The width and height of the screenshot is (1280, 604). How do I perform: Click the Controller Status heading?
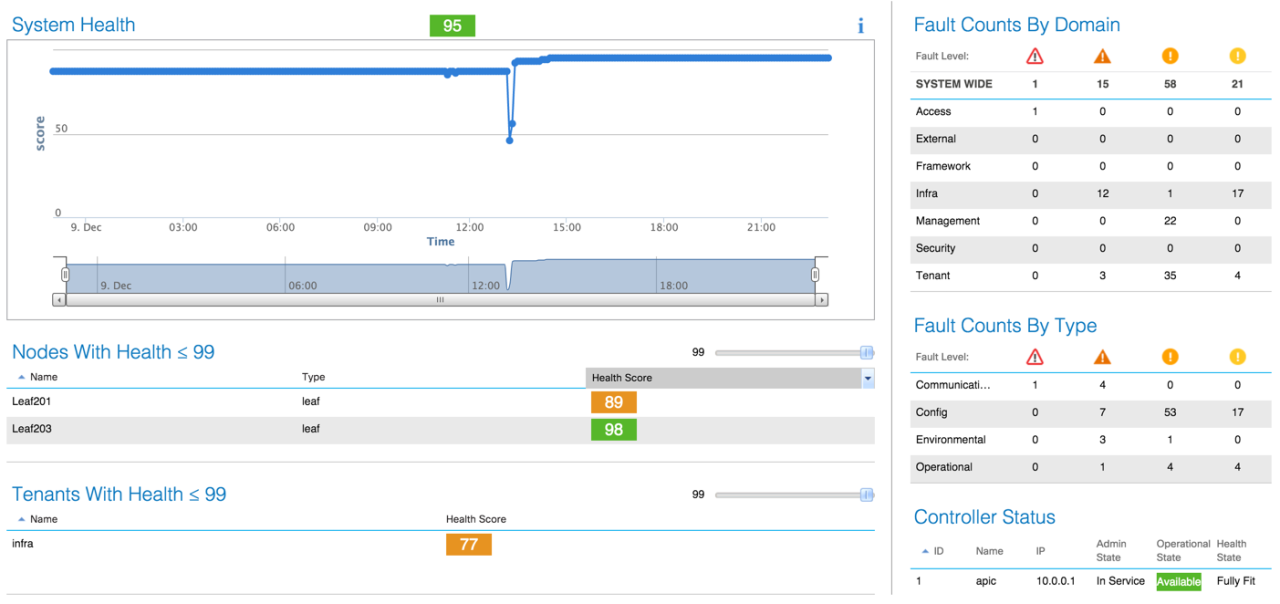985,517
